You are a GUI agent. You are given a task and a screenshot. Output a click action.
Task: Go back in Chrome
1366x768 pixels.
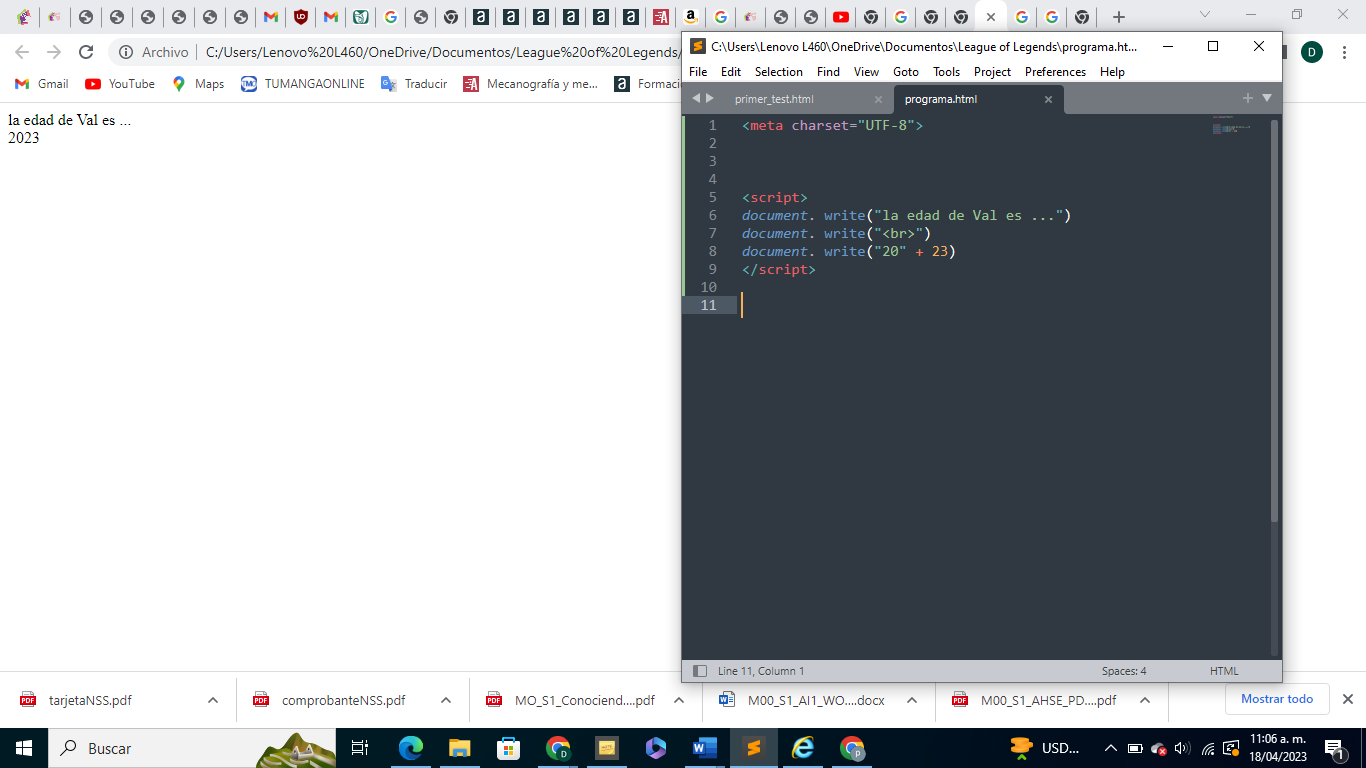pyautogui.click(x=21, y=52)
